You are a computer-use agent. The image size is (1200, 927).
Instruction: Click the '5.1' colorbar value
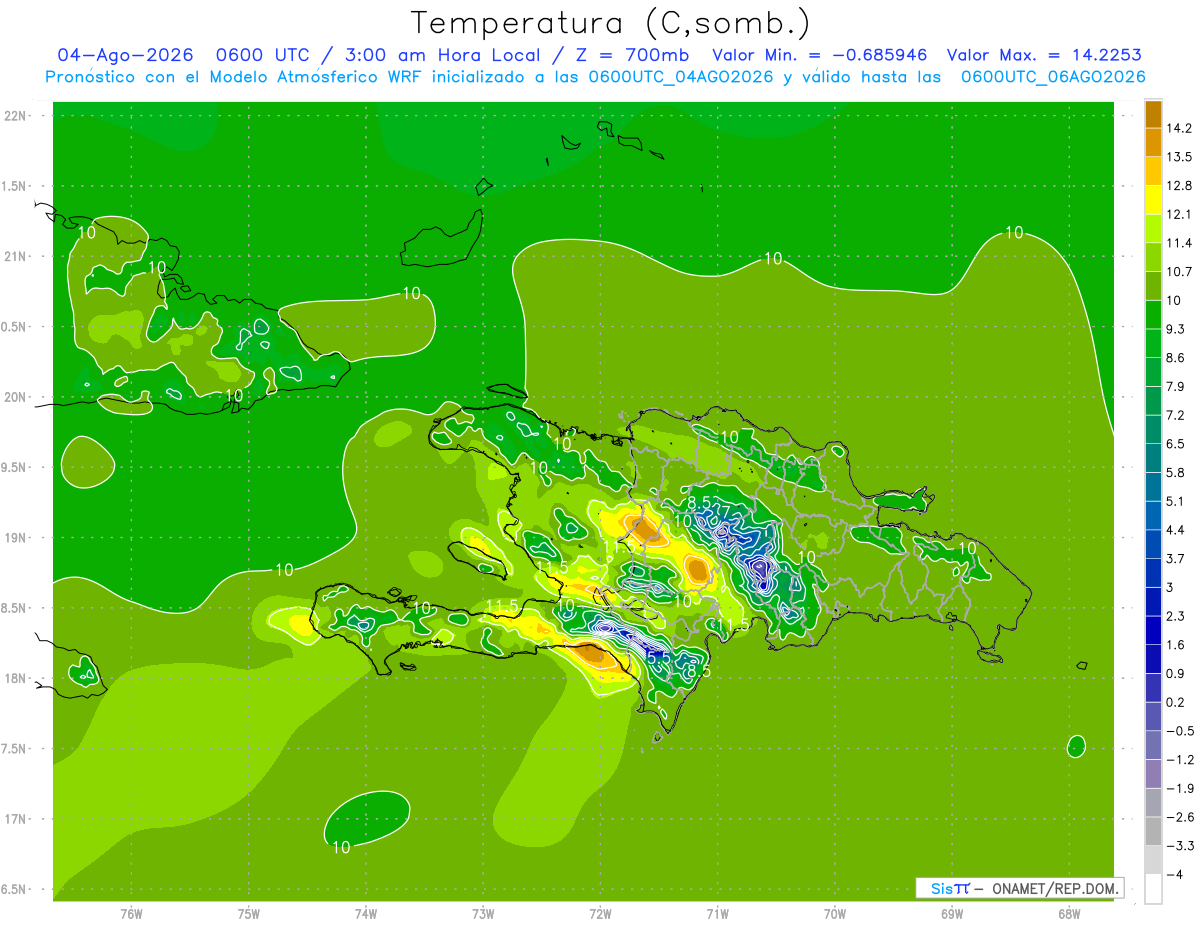pyautogui.click(x=1175, y=501)
